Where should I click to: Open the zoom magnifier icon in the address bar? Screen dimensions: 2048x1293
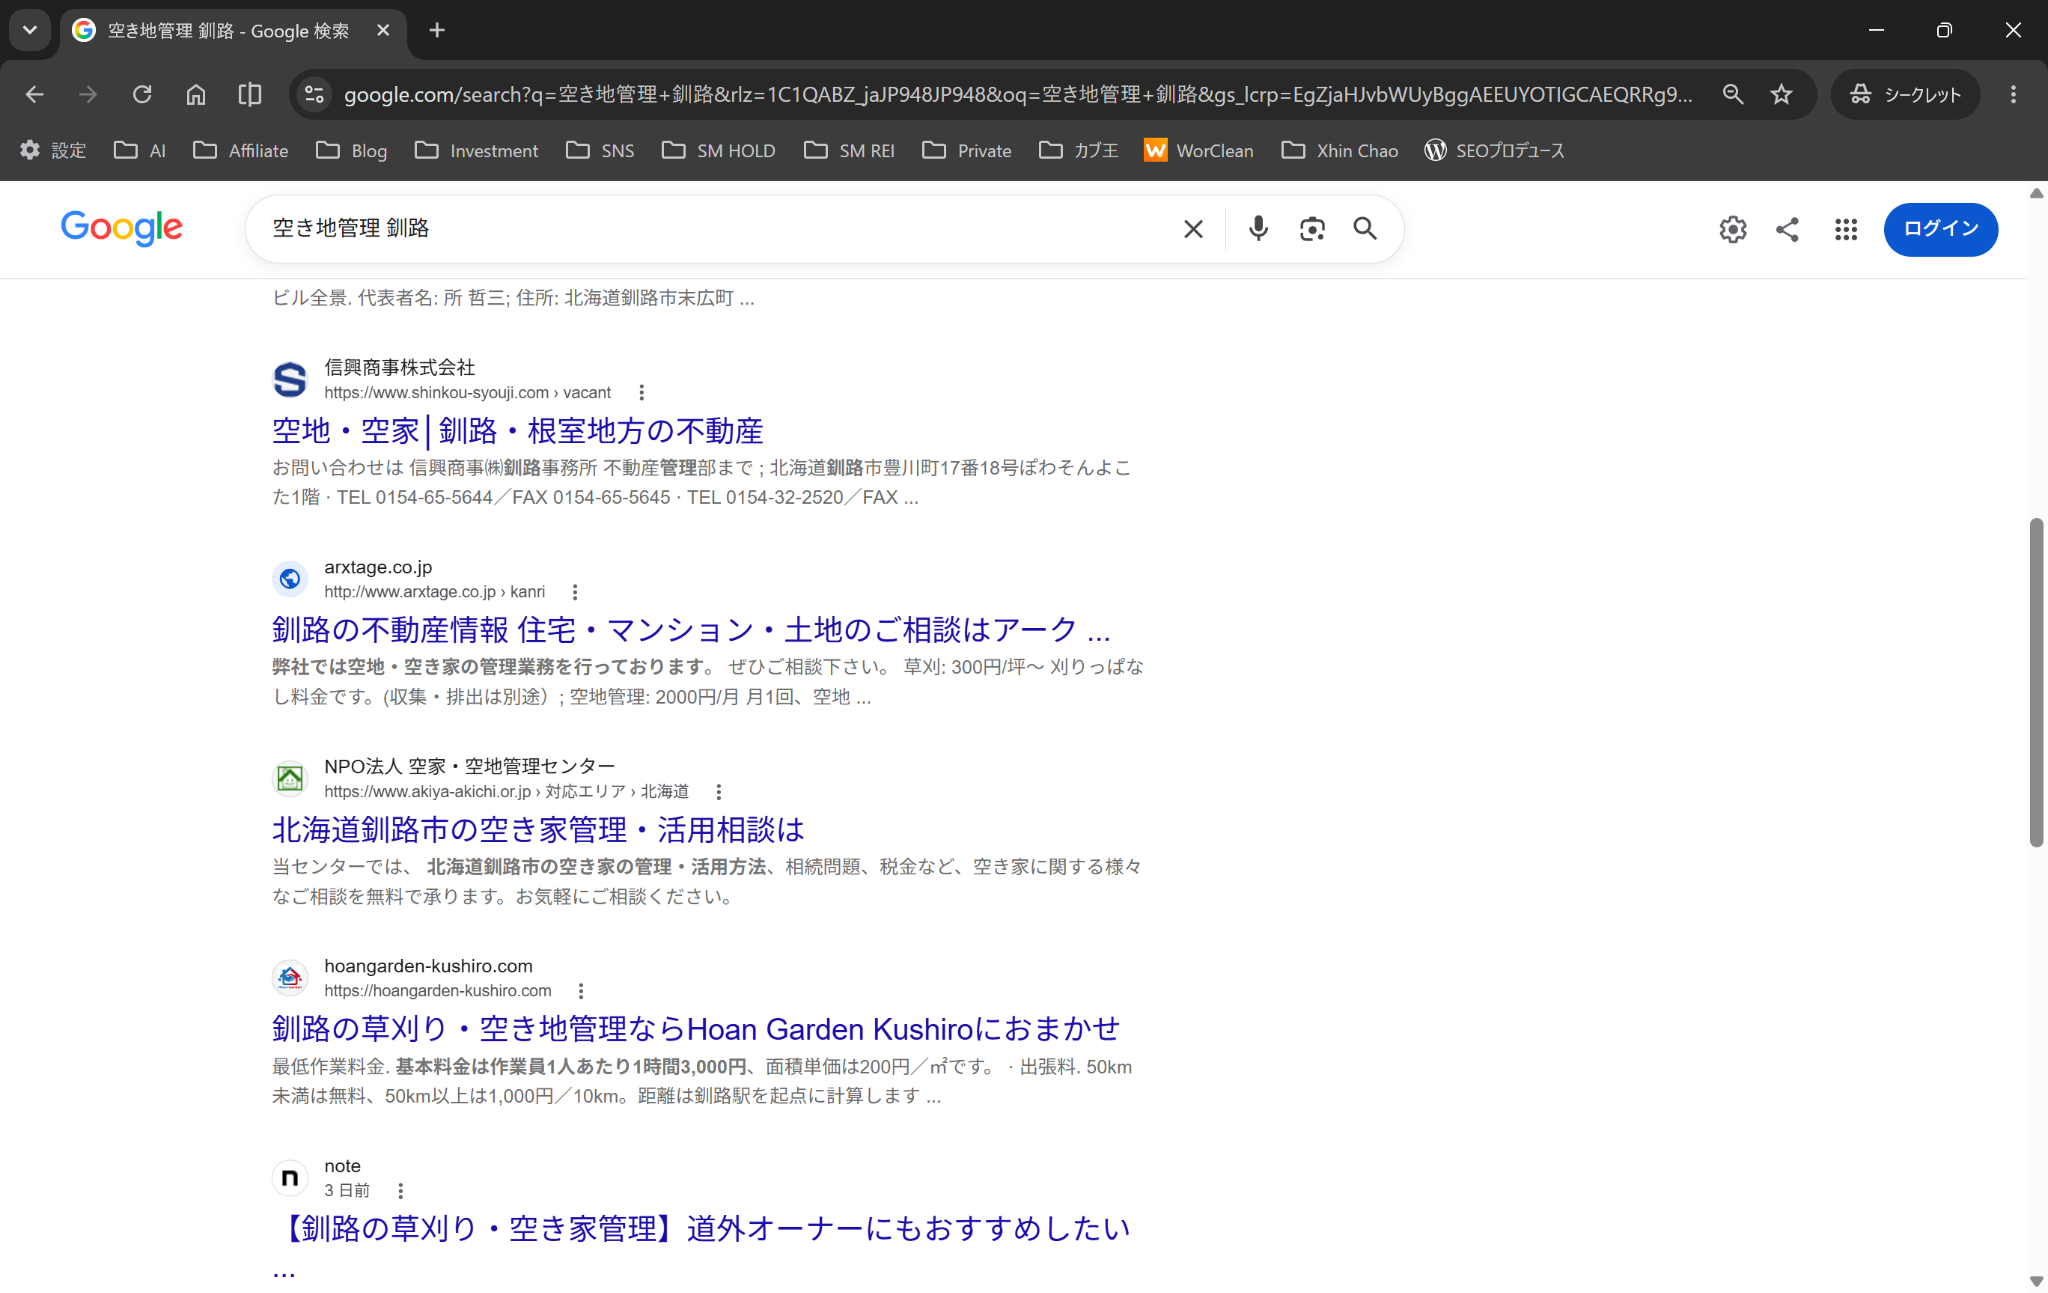click(1733, 94)
